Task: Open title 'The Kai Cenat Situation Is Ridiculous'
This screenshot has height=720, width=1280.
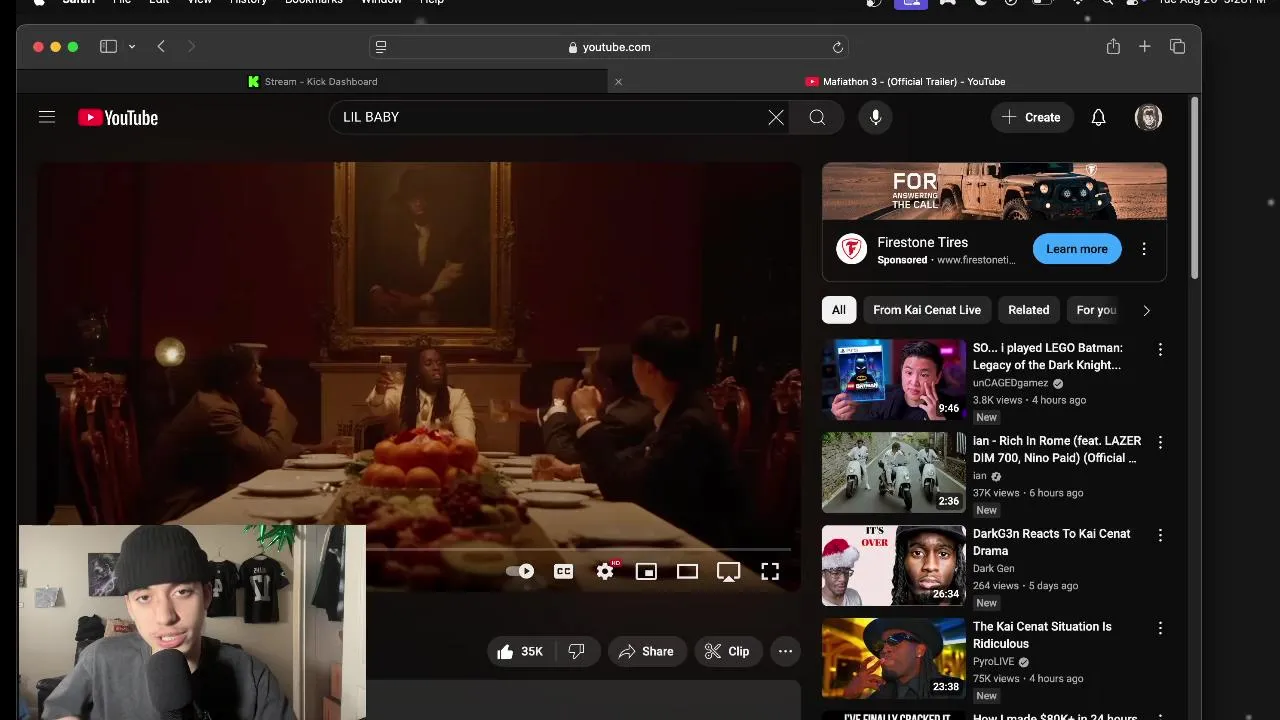Action: (x=1042, y=635)
